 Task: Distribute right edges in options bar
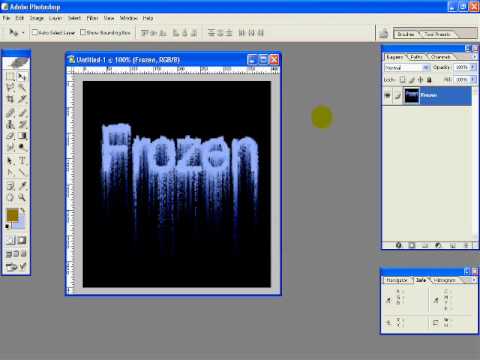coord(261,33)
